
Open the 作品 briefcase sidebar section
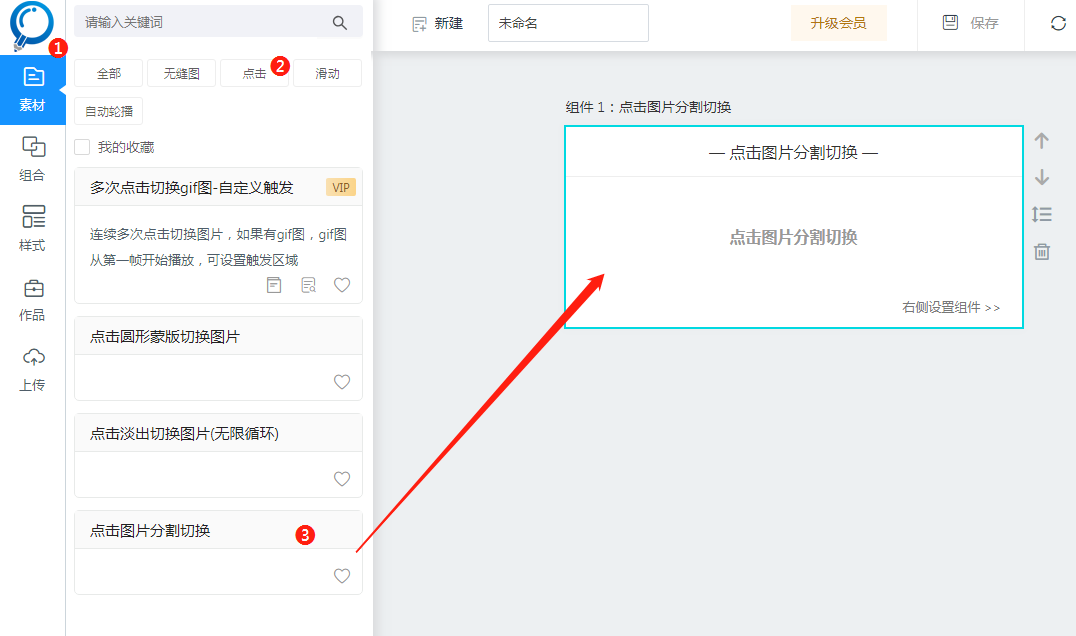coord(33,299)
